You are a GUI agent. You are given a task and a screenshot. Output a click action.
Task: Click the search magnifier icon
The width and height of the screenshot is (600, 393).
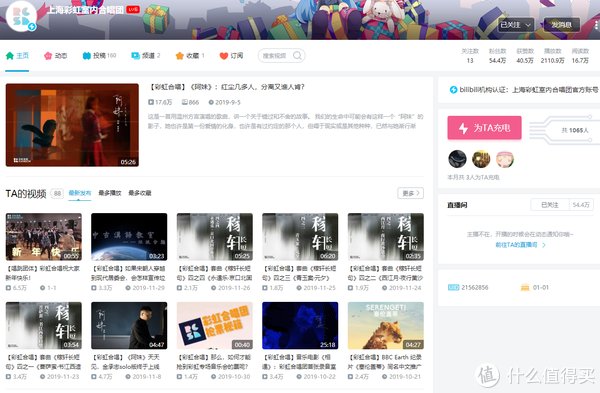pos(297,56)
